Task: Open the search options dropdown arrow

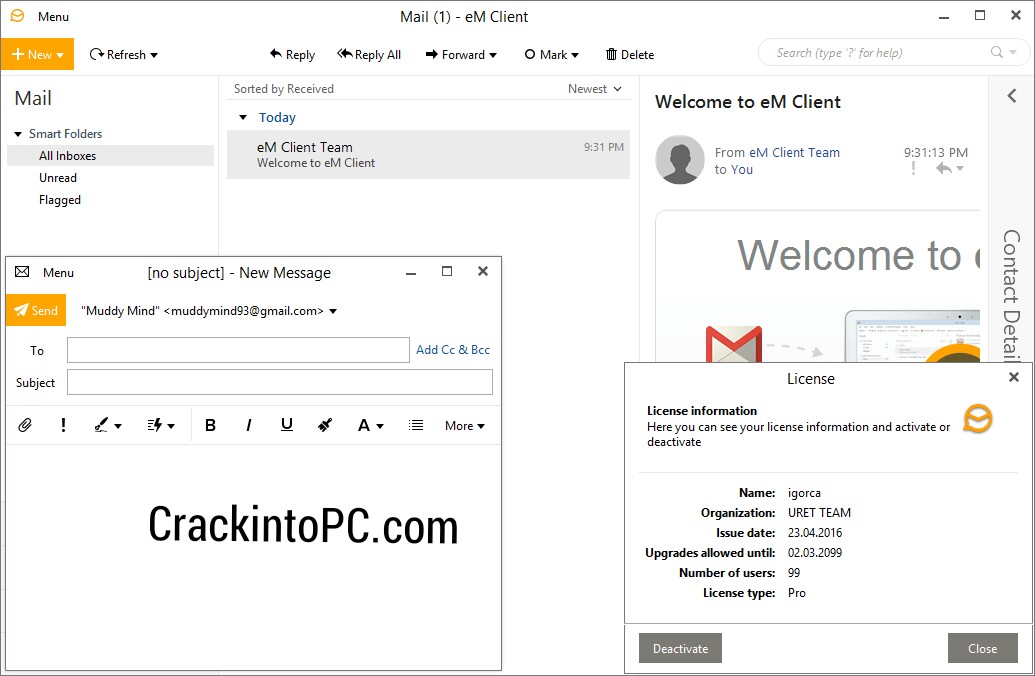Action: click(1013, 52)
